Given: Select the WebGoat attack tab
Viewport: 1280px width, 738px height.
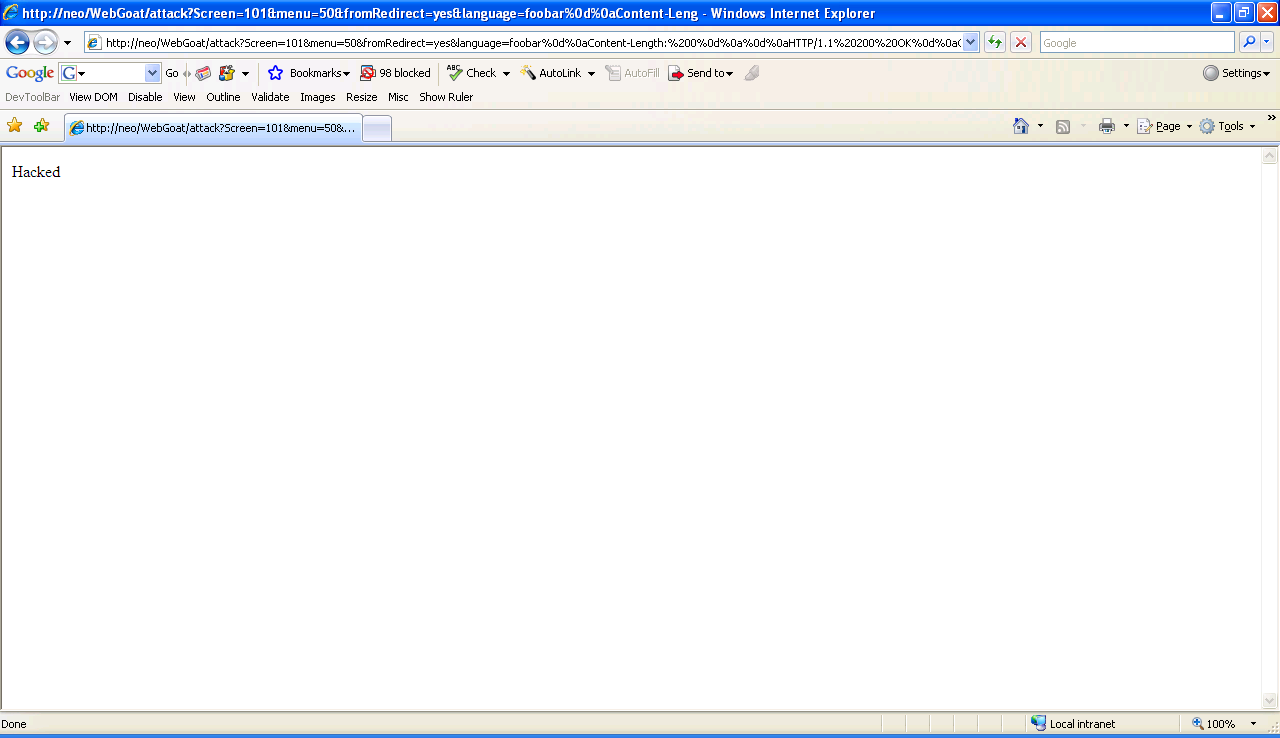Looking at the screenshot, I should tap(212, 128).
